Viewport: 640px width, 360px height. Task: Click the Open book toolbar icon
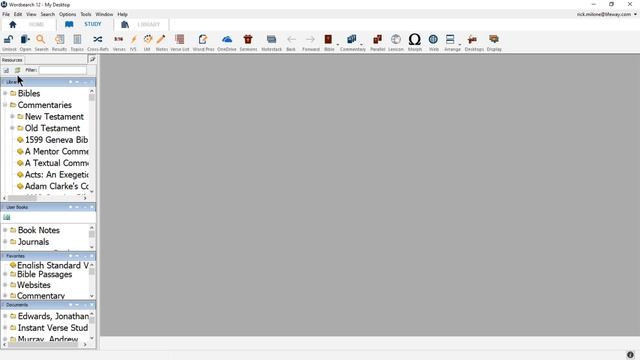click(25, 40)
